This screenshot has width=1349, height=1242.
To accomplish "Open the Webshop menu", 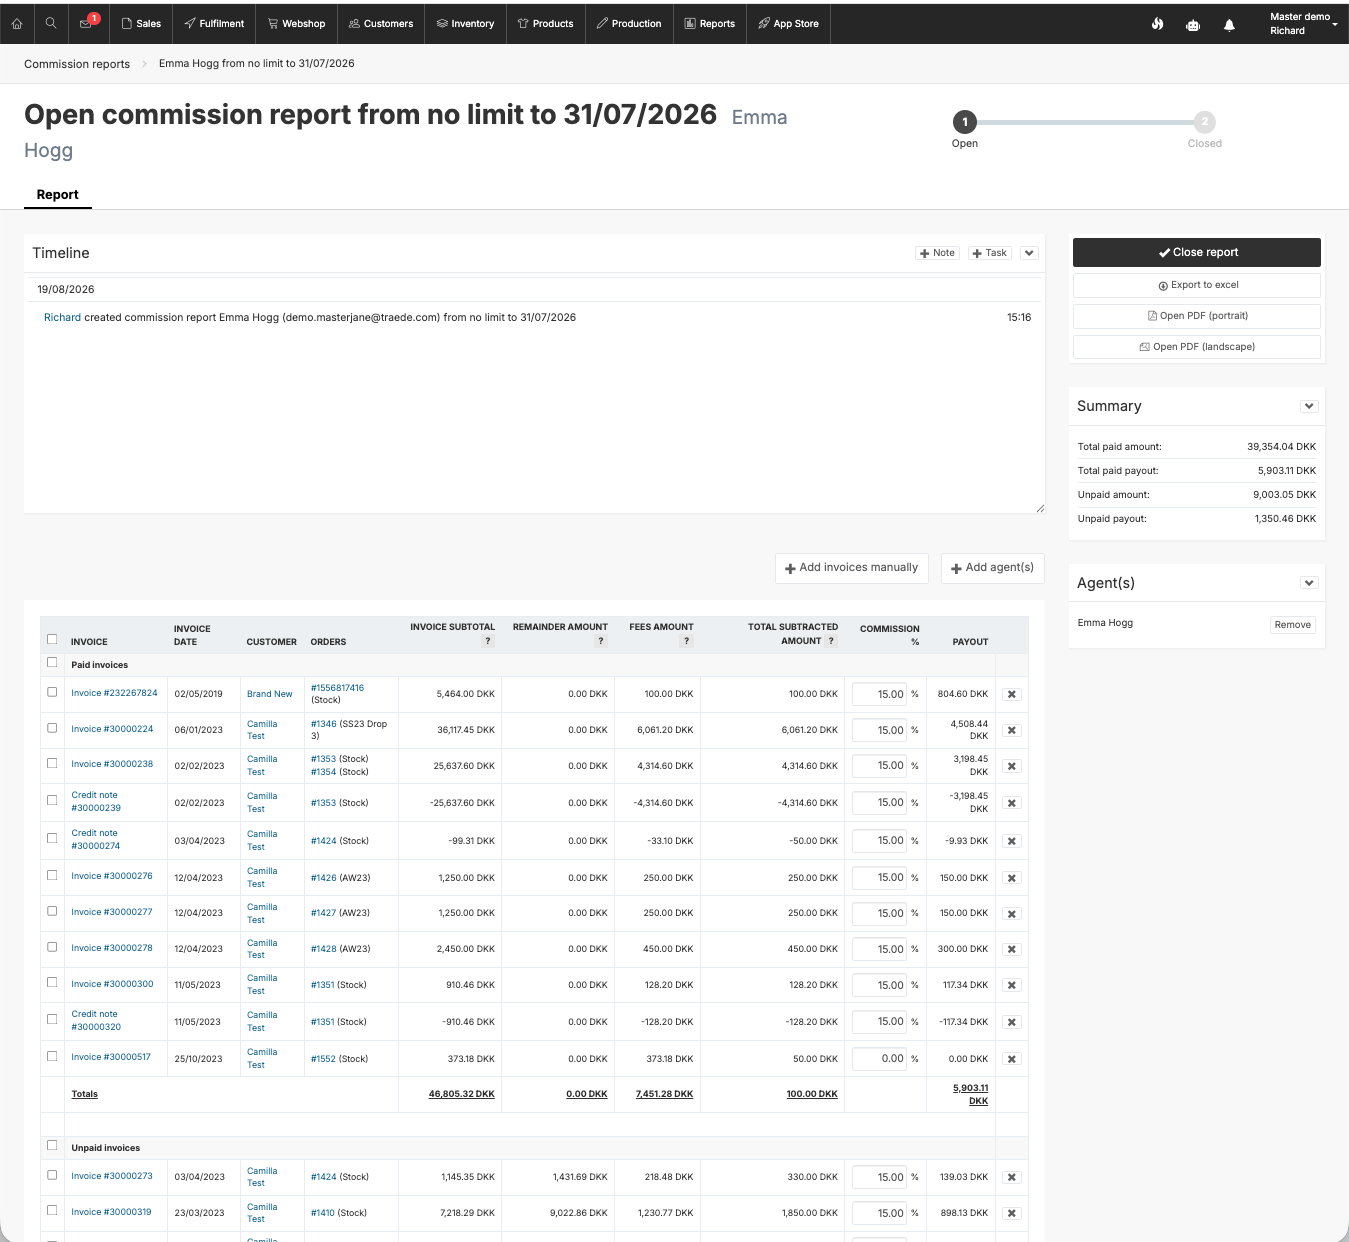I will click(x=296, y=23).
